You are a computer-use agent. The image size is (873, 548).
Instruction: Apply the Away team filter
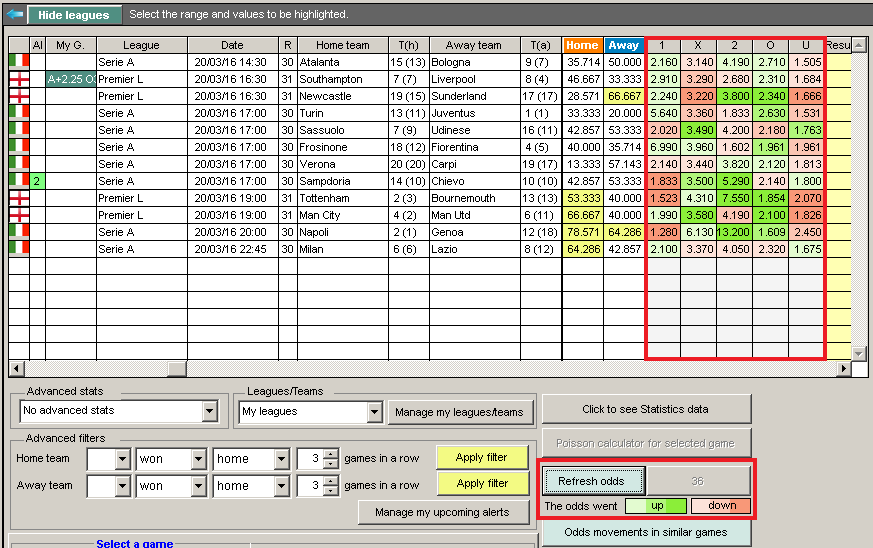pyautogui.click(x=482, y=483)
